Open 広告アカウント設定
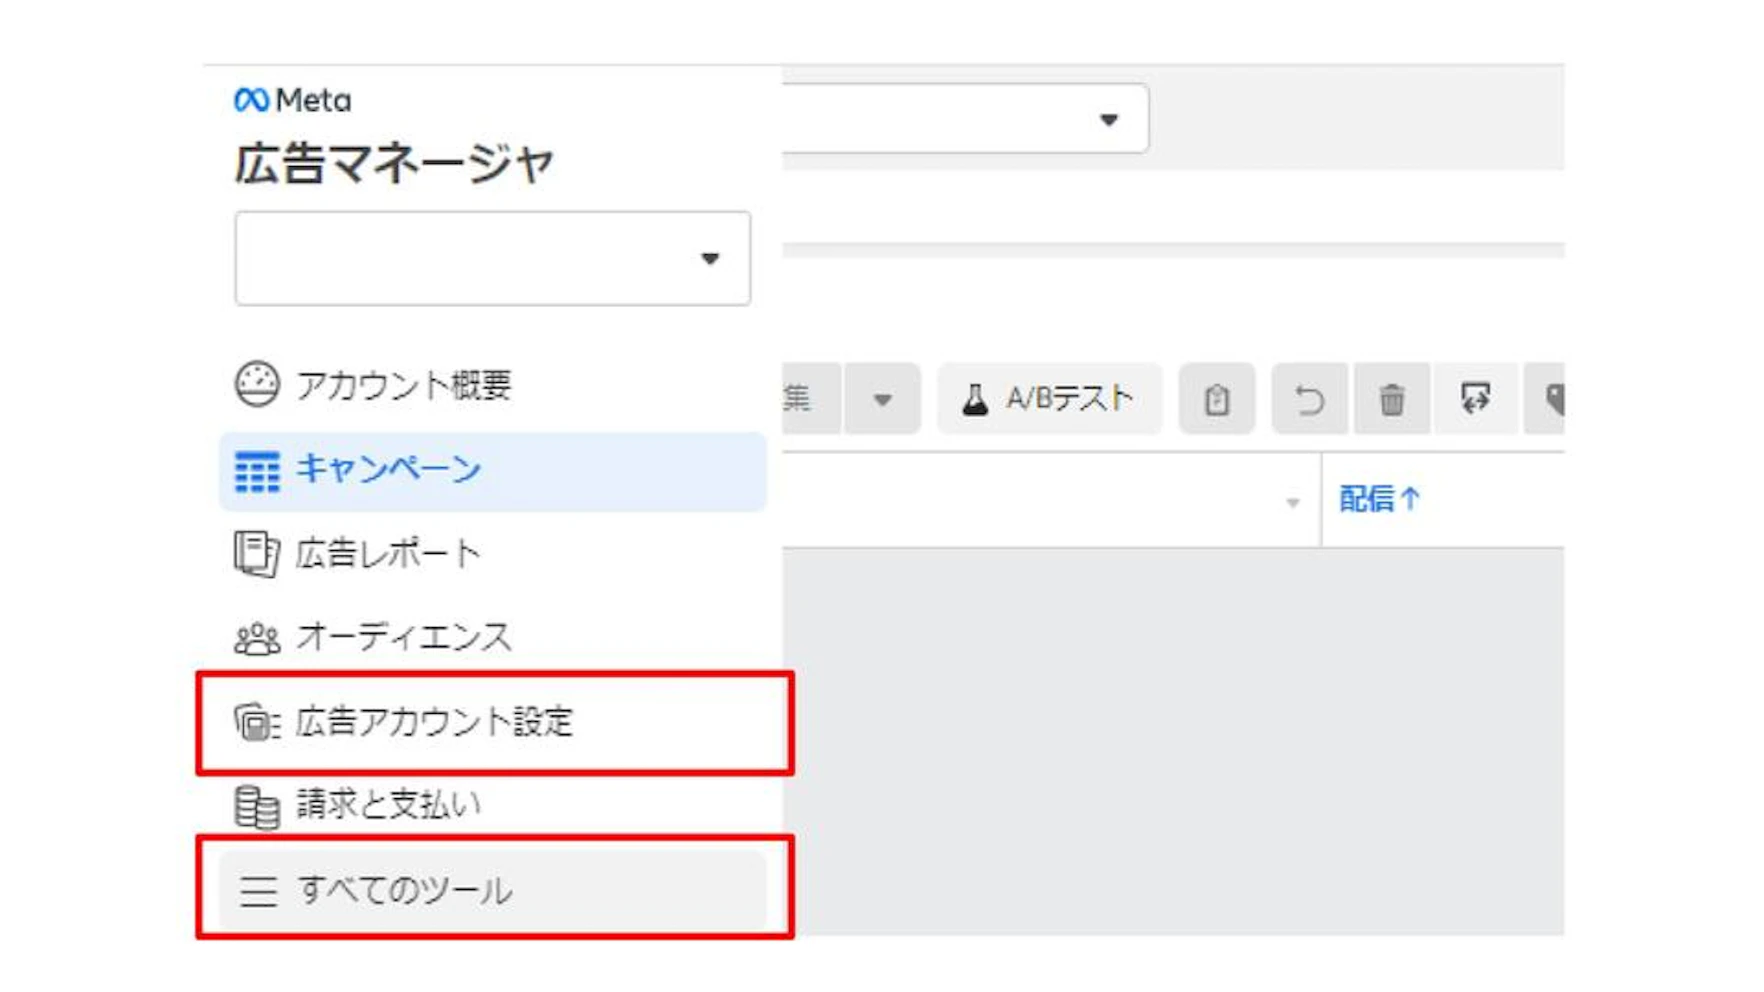The height and width of the screenshot is (992, 1764). pos(492,722)
